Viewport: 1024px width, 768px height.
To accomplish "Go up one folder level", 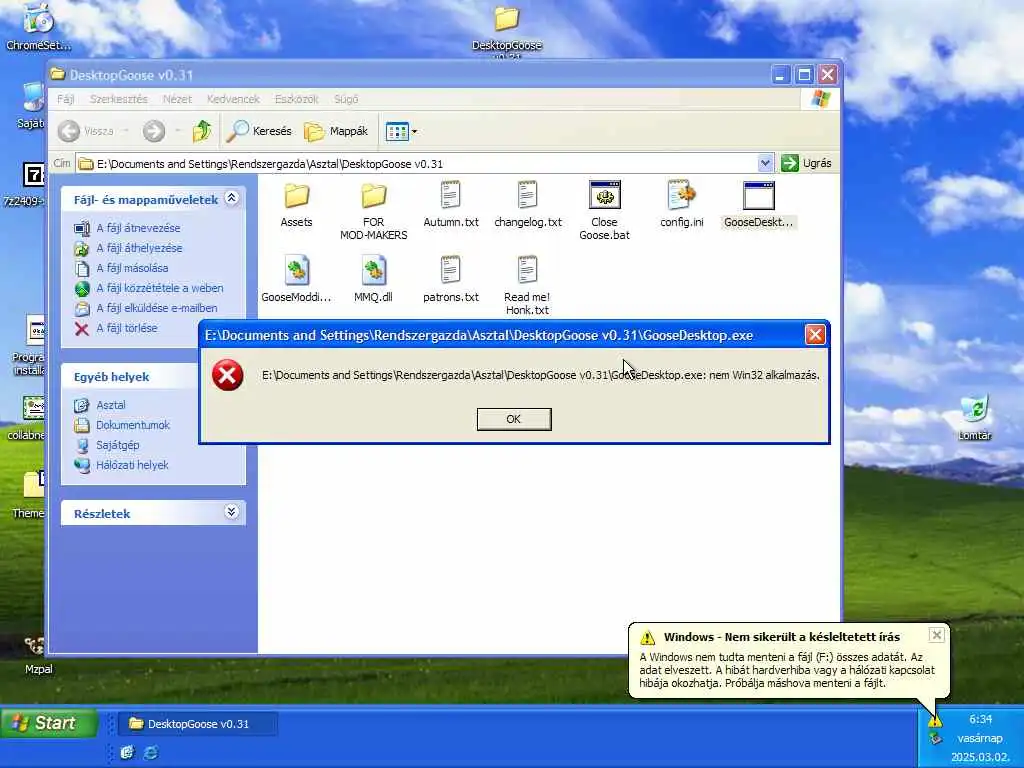I will coord(202,131).
